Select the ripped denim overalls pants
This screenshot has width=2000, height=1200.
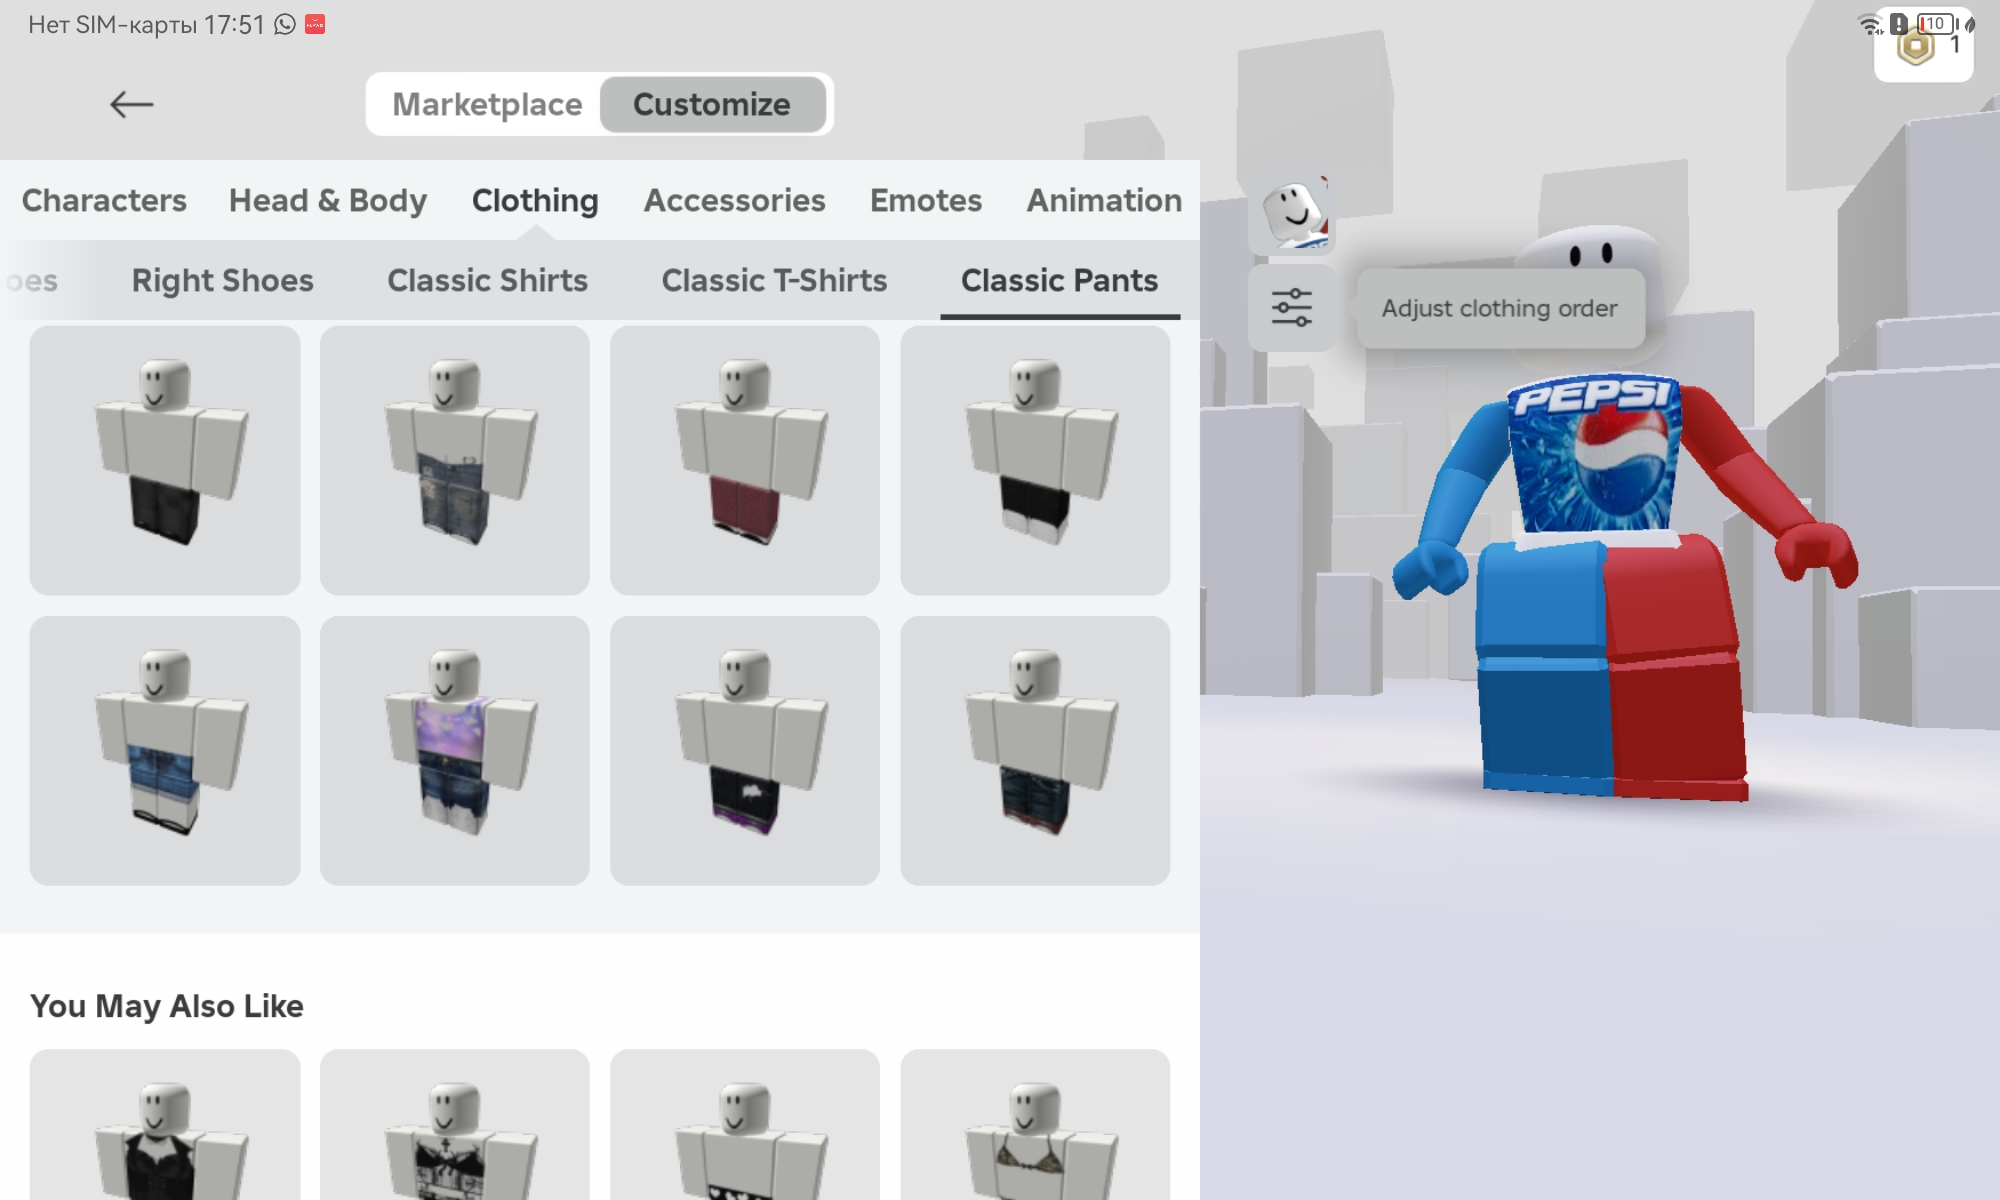[455, 460]
